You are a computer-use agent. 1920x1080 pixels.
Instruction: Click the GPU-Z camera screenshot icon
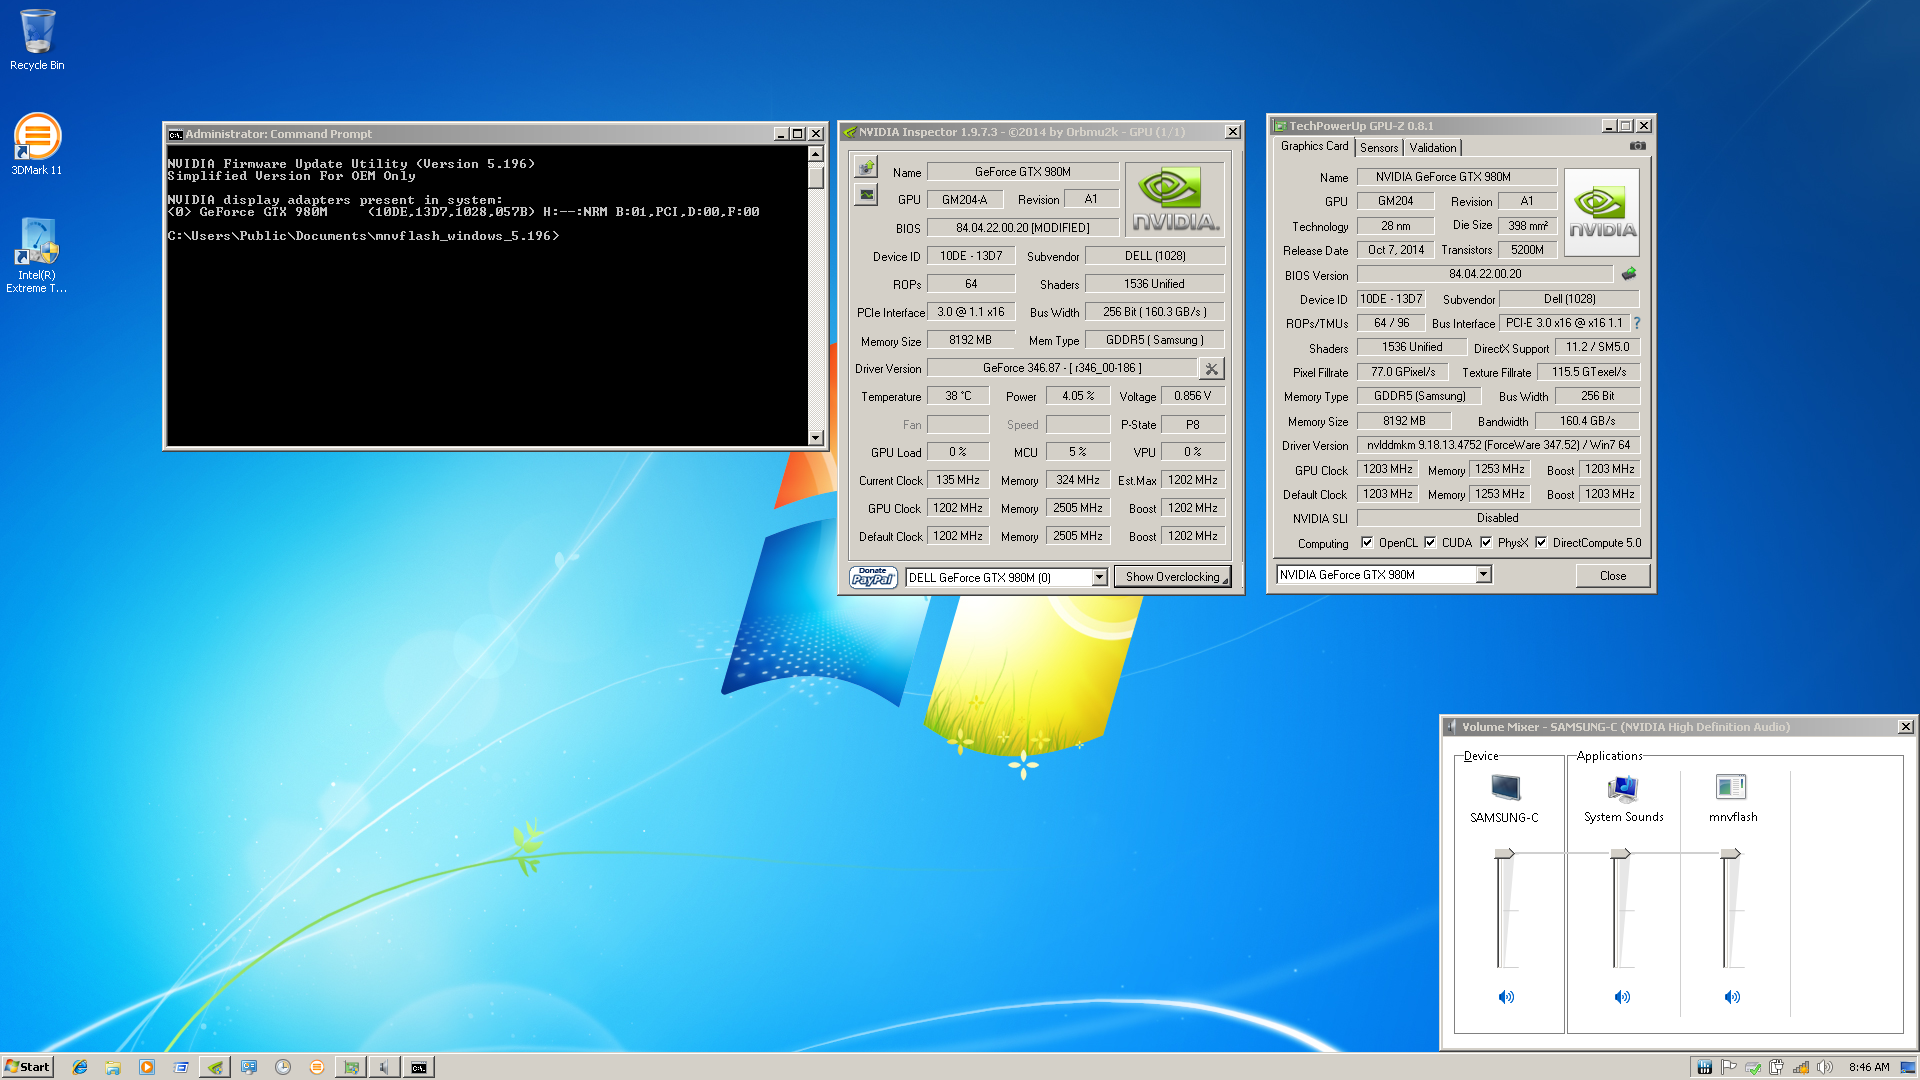(x=1637, y=146)
